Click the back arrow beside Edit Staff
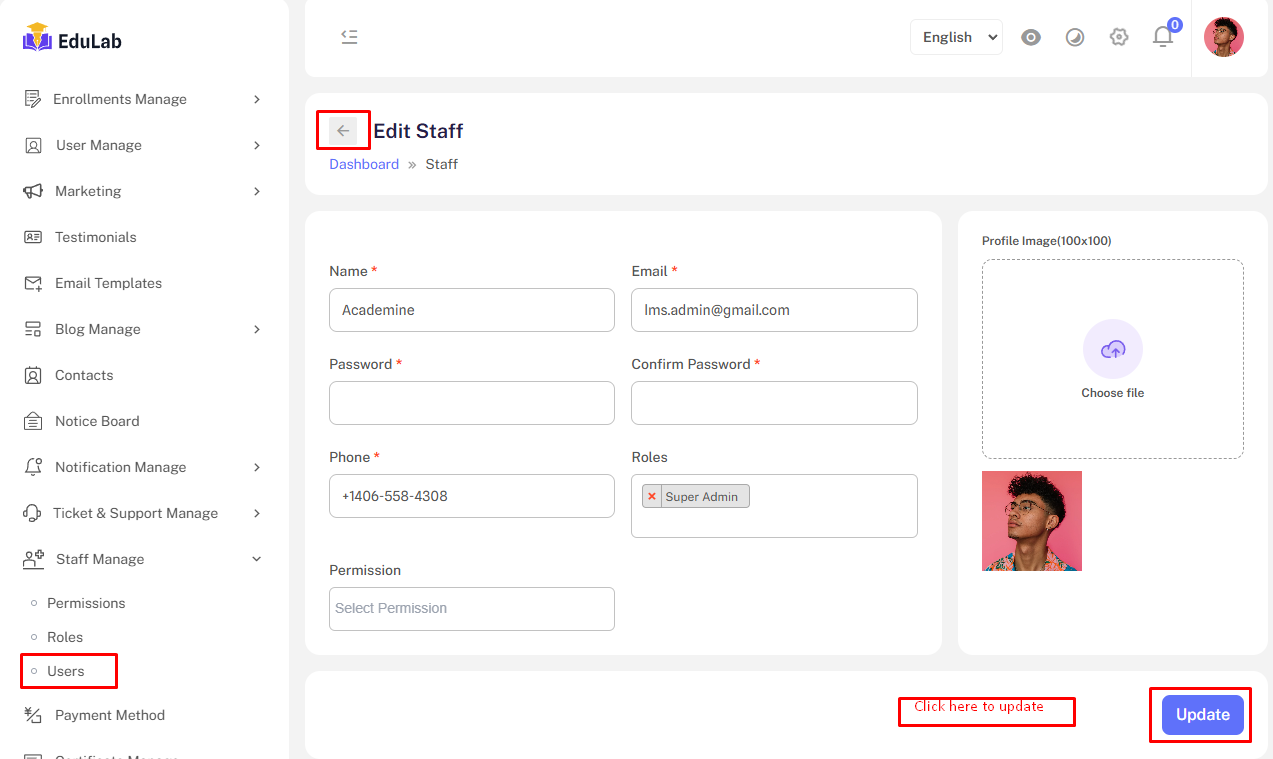 (x=343, y=131)
